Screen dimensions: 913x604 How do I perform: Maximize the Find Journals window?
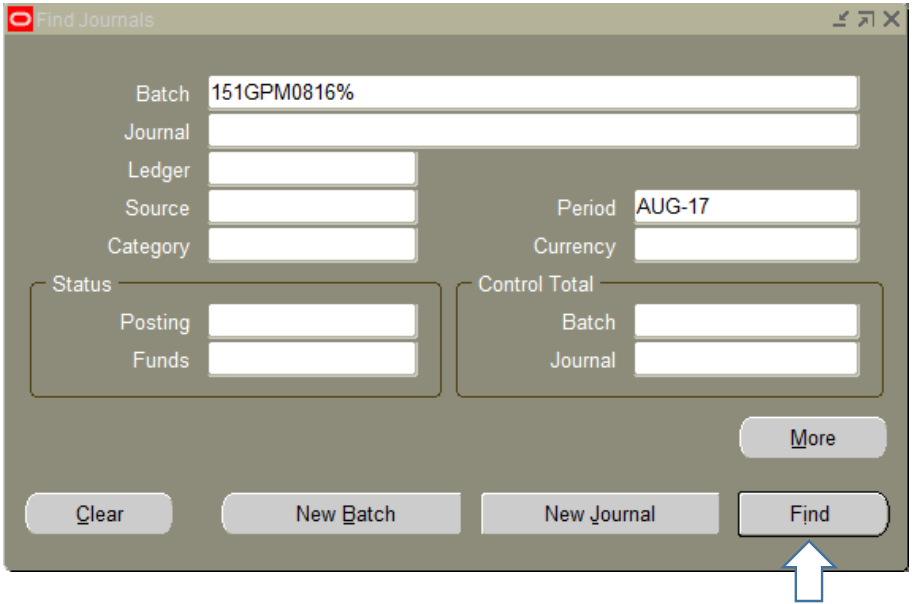pos(866,20)
